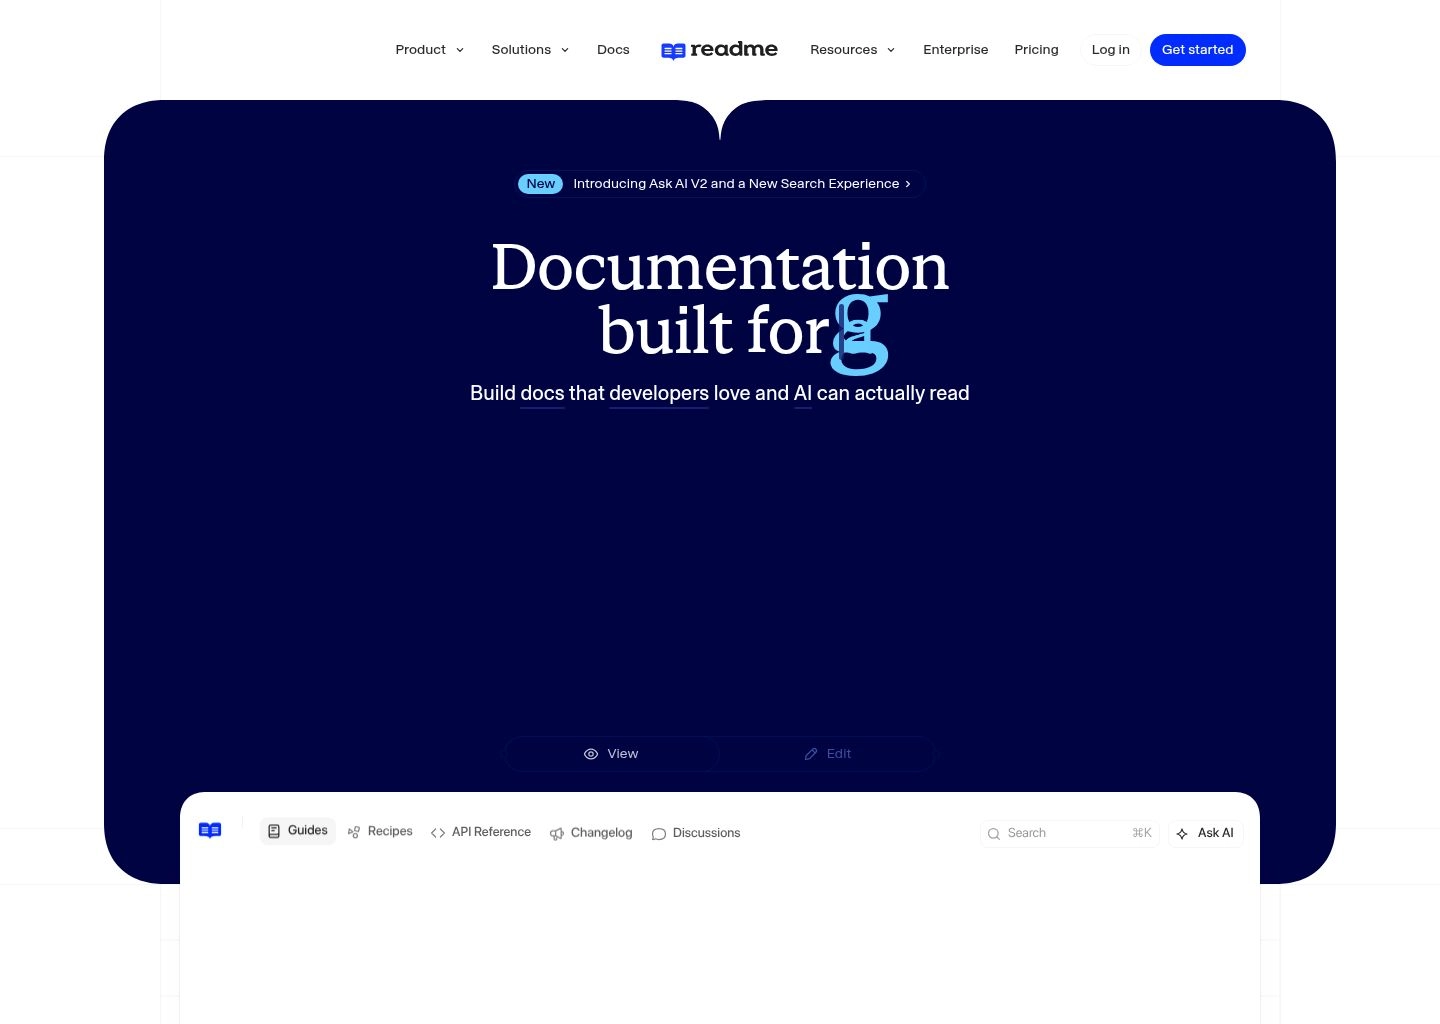Click the Changelog megaphone icon
This screenshot has height=1024, width=1440.
[557, 833]
